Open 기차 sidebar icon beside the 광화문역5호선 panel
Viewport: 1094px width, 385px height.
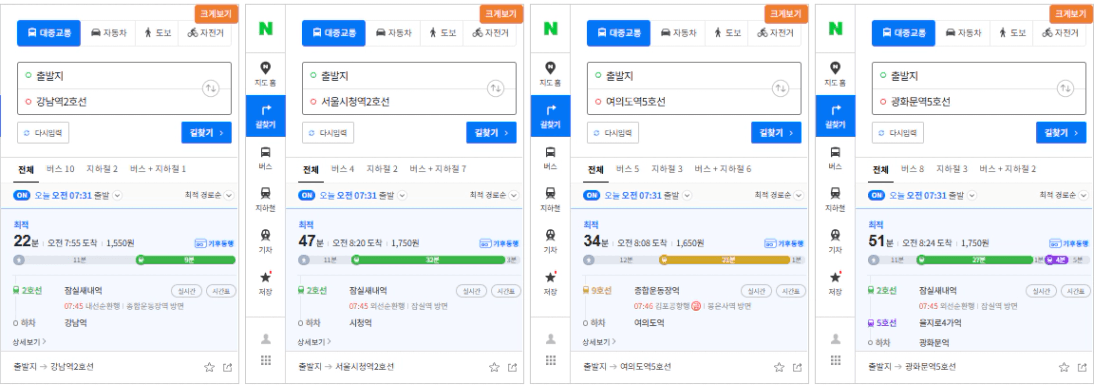[x=835, y=241]
